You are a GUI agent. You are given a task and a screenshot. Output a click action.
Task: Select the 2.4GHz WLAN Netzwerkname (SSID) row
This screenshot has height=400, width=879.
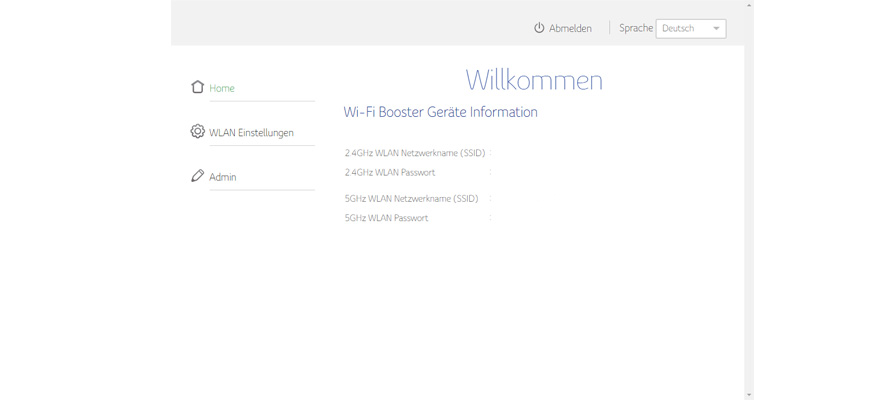(414, 153)
